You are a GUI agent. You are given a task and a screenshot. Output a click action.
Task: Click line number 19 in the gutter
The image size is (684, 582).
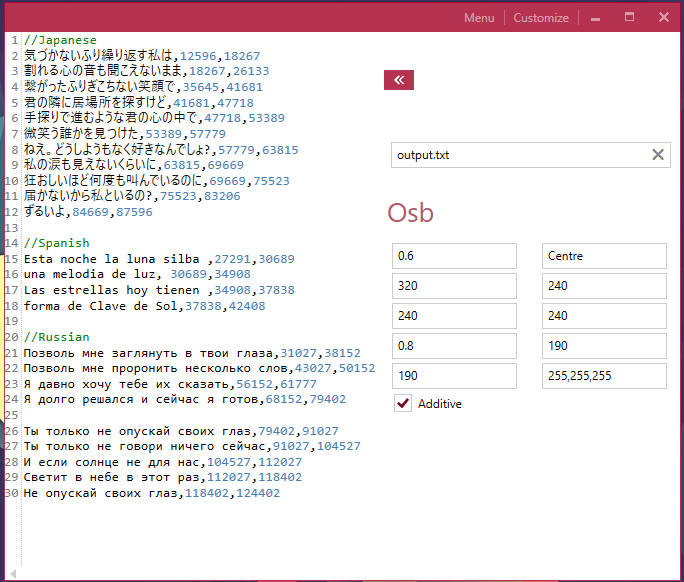point(11,321)
